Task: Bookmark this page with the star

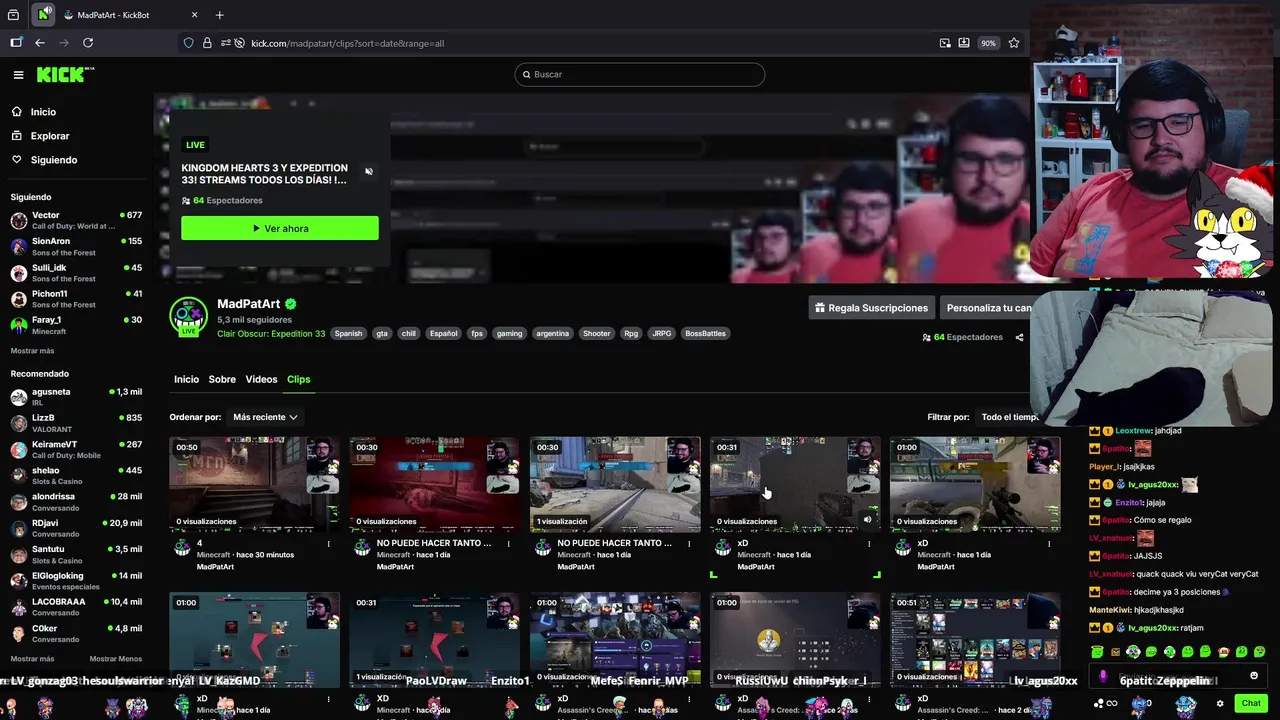Action: [x=1014, y=43]
